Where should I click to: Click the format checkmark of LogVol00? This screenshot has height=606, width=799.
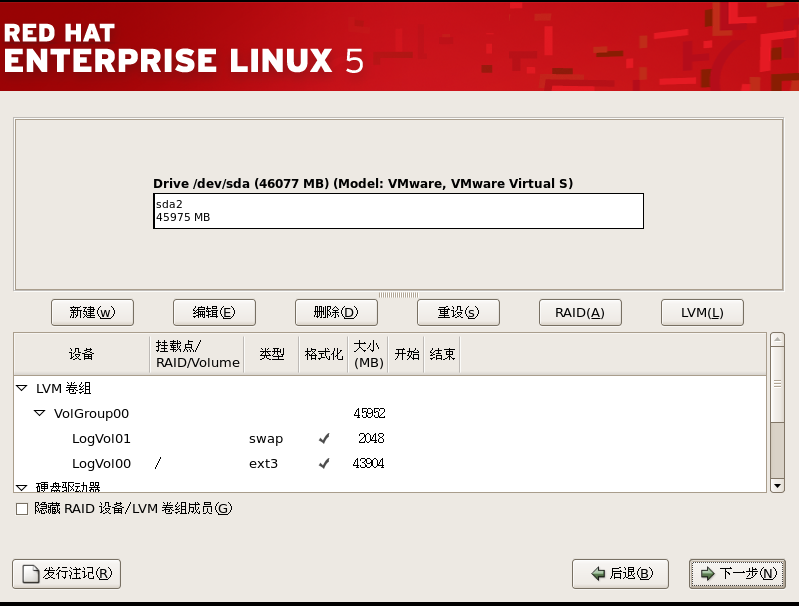coord(324,463)
